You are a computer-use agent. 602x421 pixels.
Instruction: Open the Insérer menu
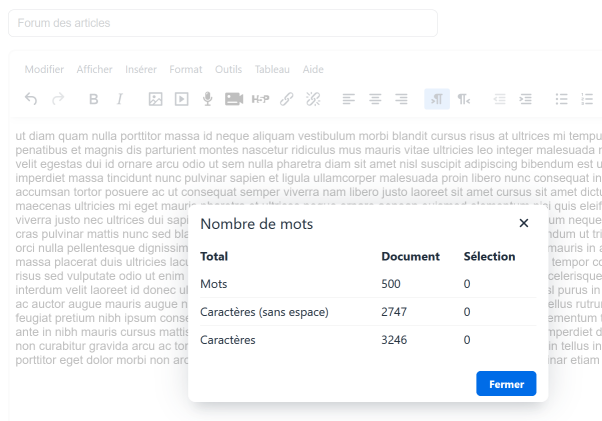pyautogui.click(x=141, y=70)
